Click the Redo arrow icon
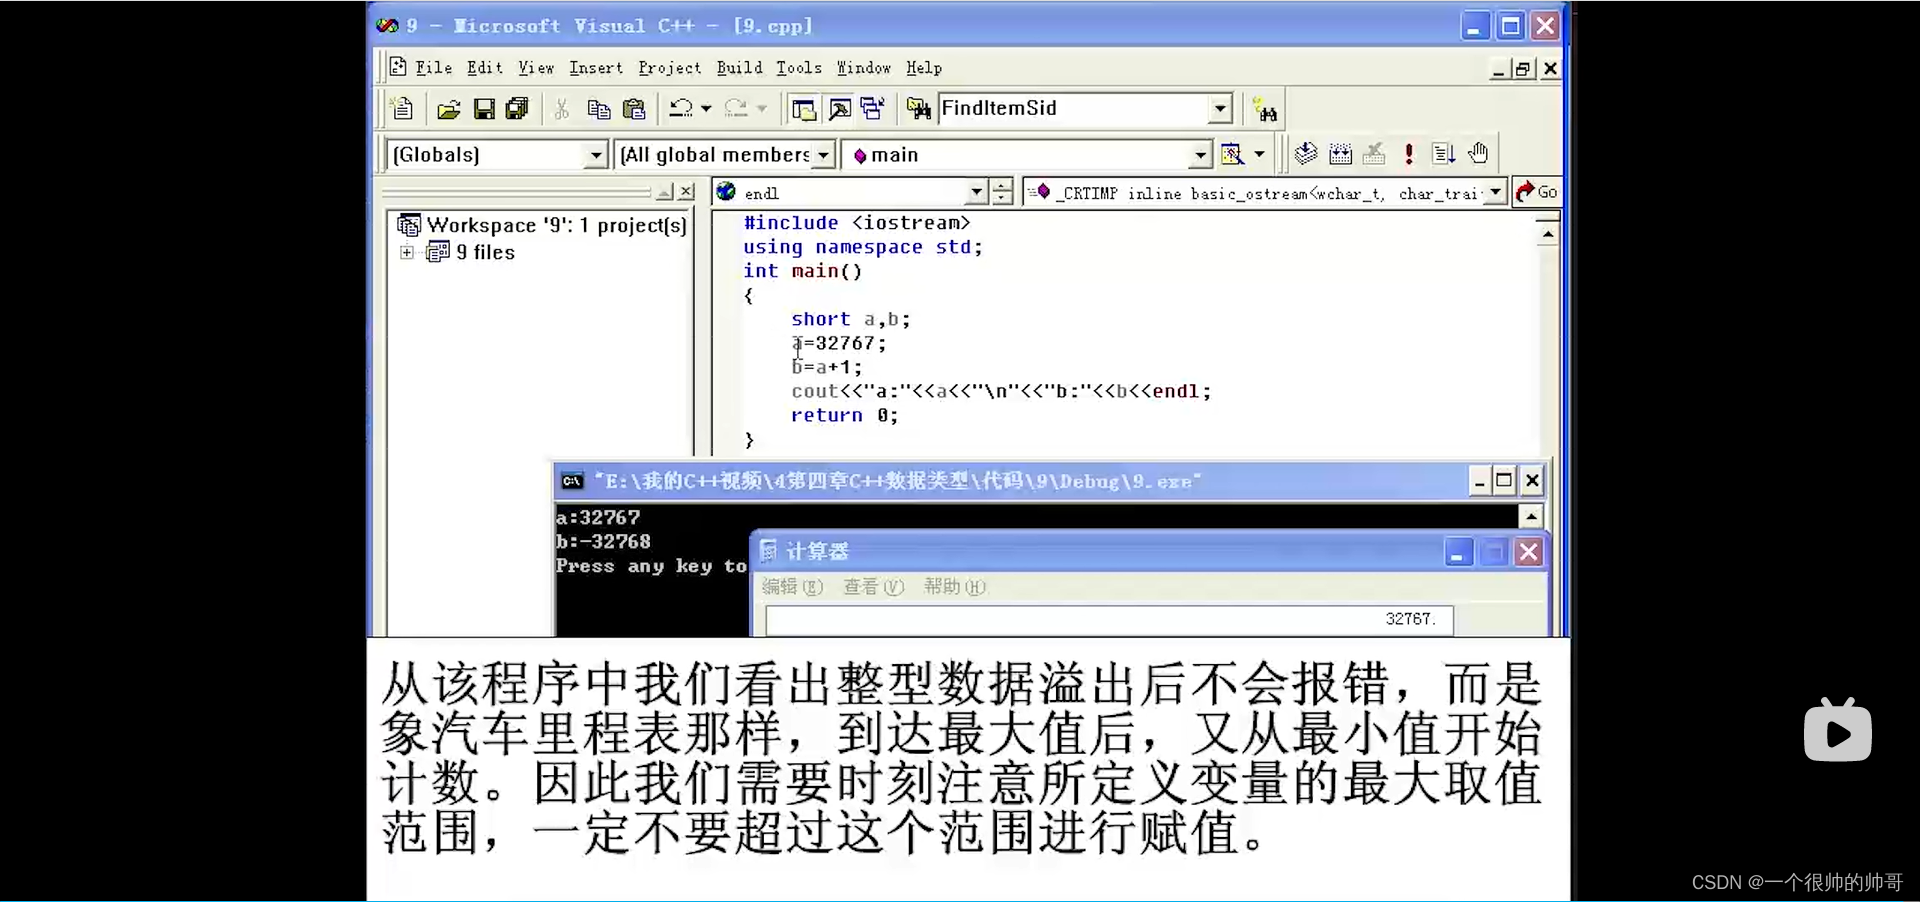The width and height of the screenshot is (1920, 902). coord(736,108)
